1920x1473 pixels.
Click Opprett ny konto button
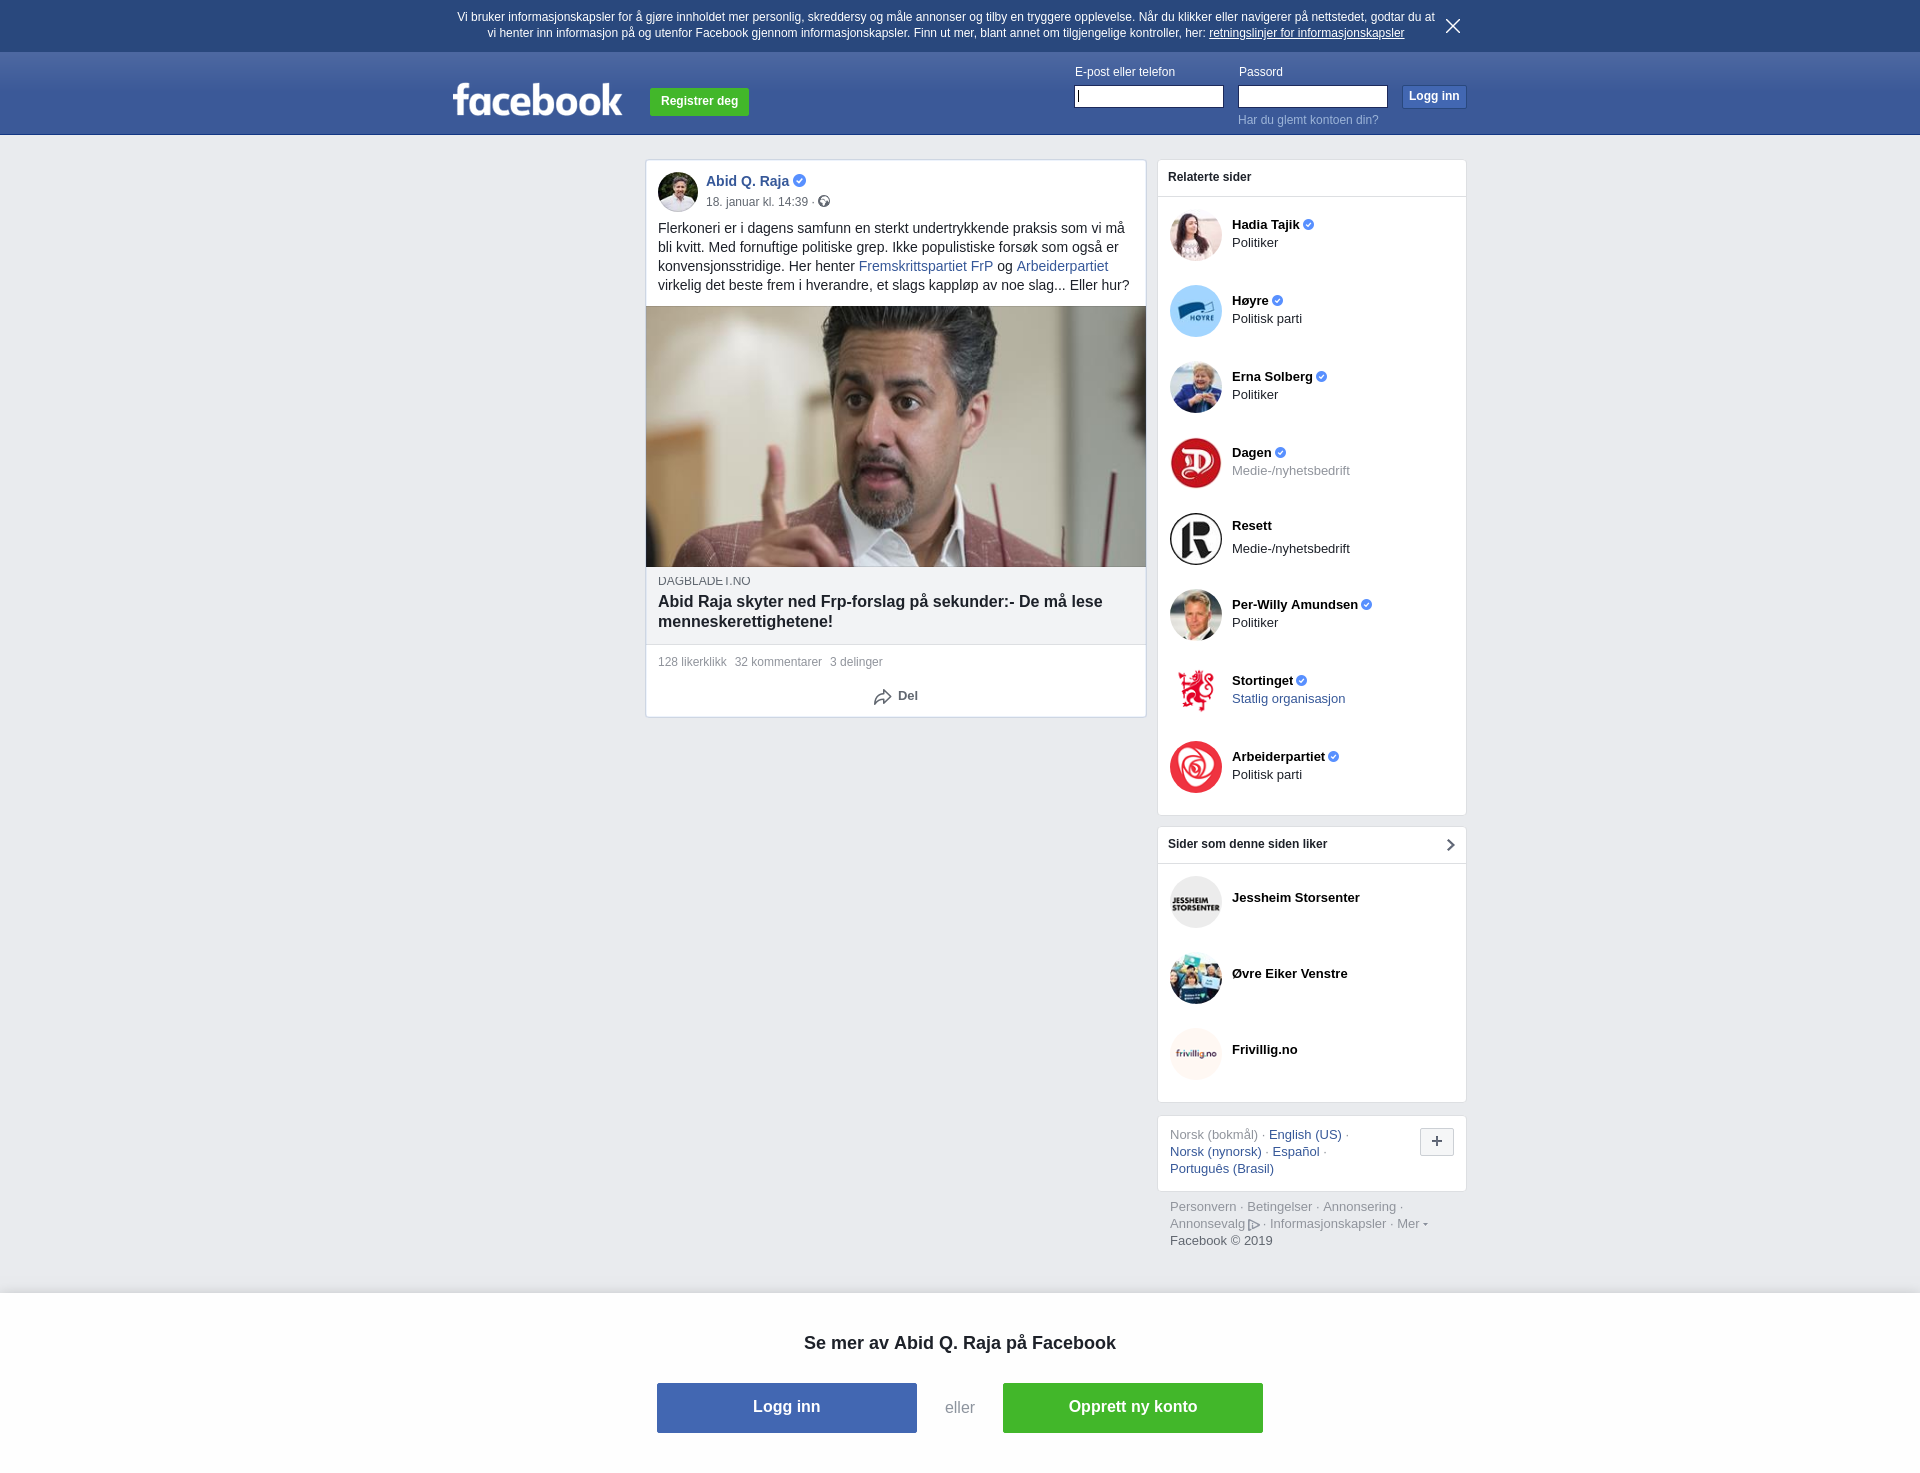tap(1133, 1408)
